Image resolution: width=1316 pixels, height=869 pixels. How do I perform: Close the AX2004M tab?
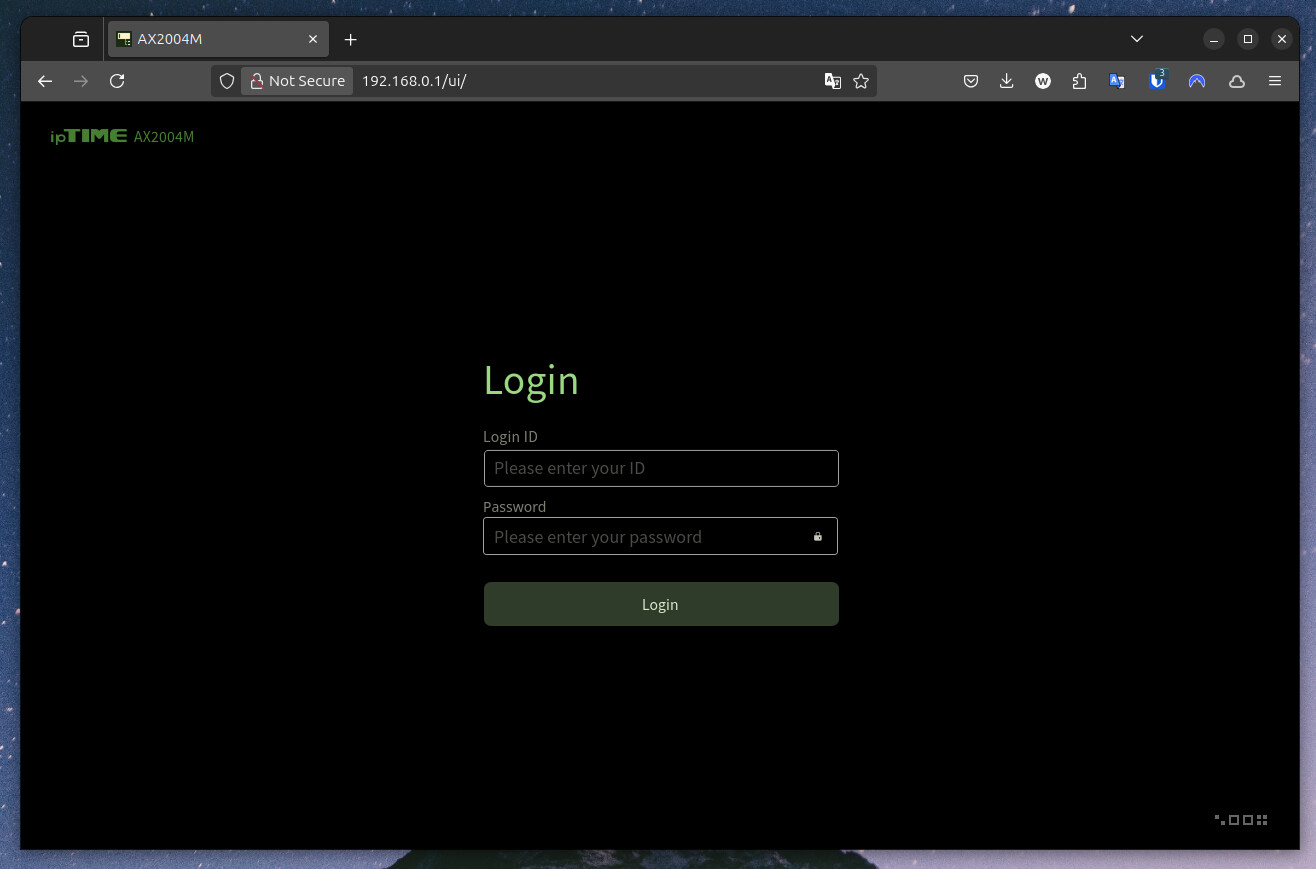tap(313, 40)
